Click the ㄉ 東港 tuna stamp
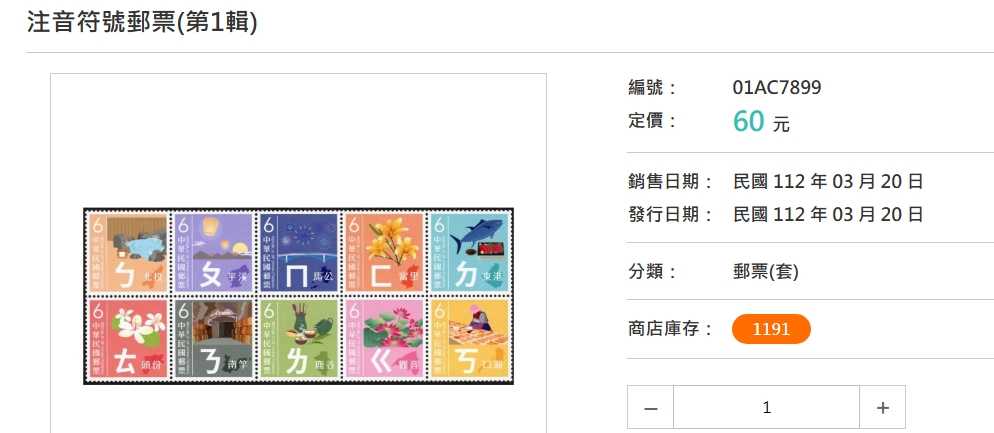The width and height of the screenshot is (994, 433). point(468,252)
